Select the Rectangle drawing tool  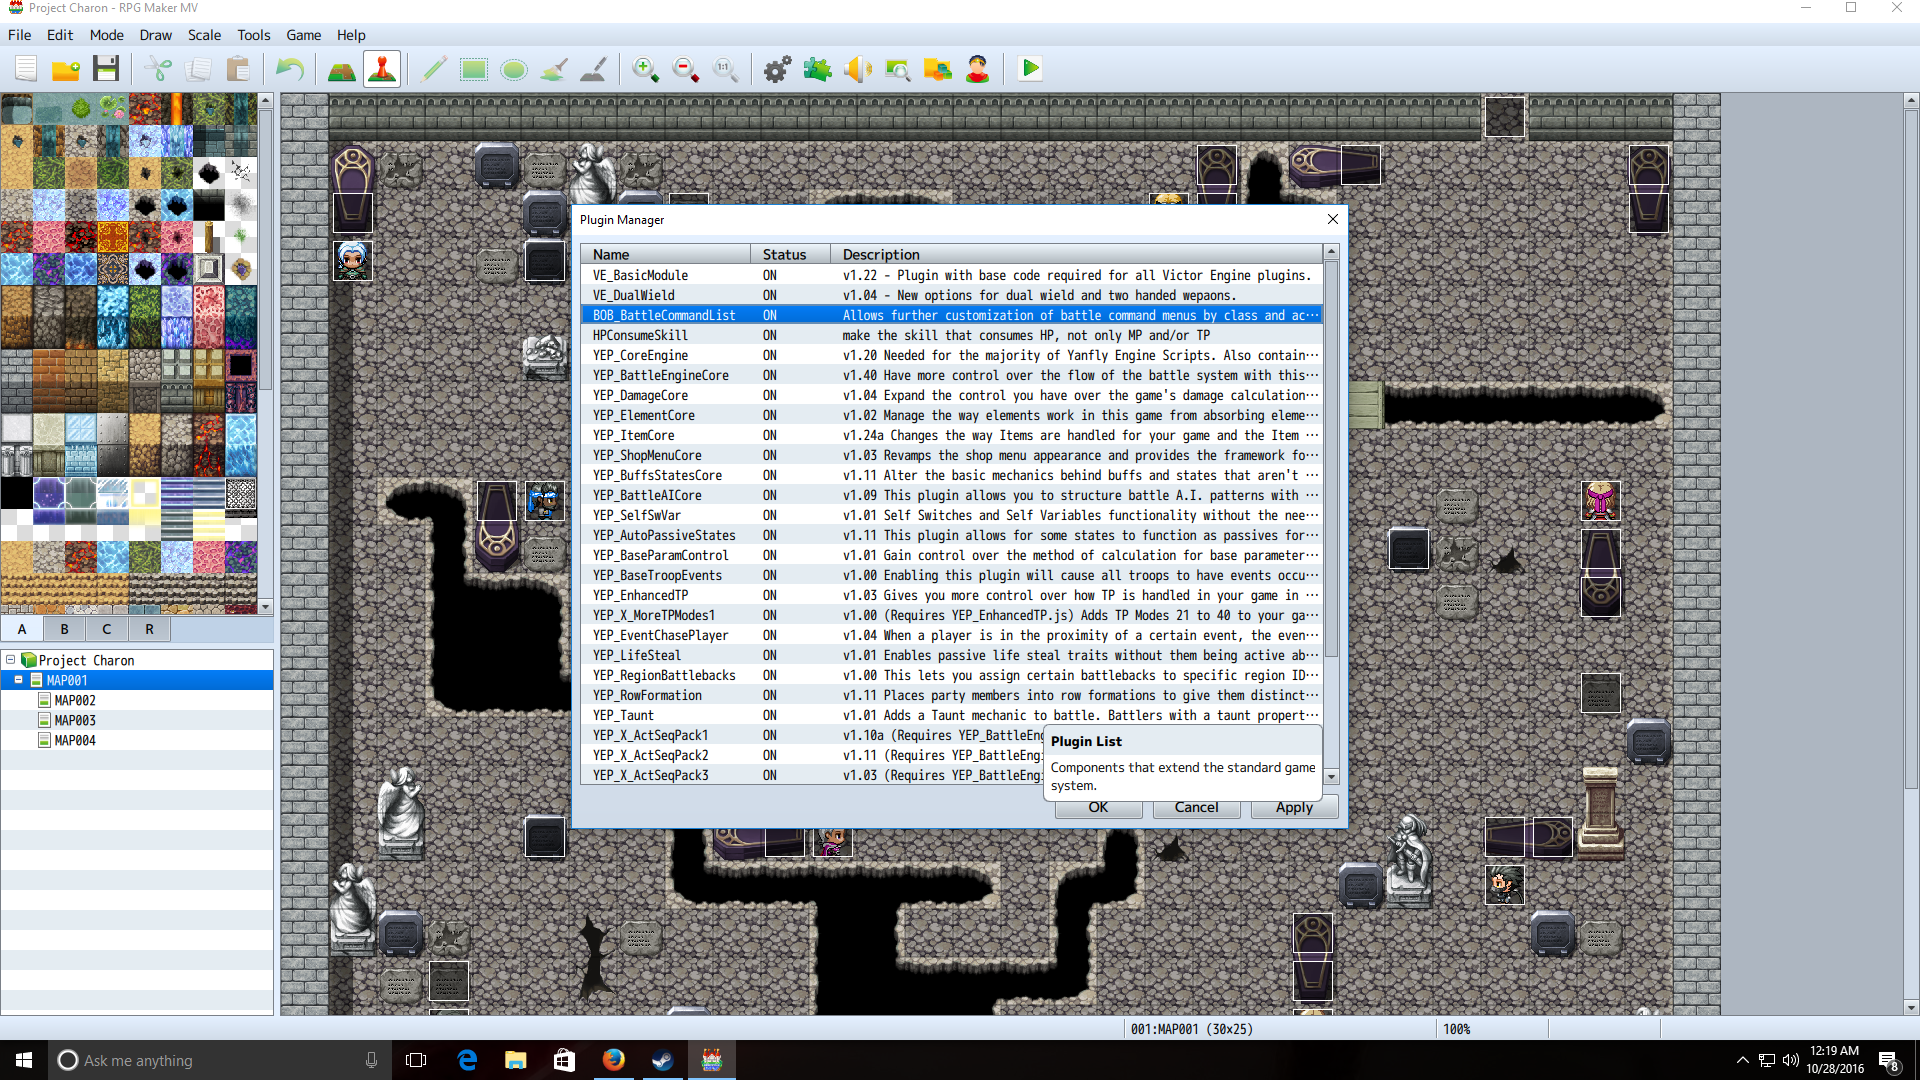tap(474, 69)
